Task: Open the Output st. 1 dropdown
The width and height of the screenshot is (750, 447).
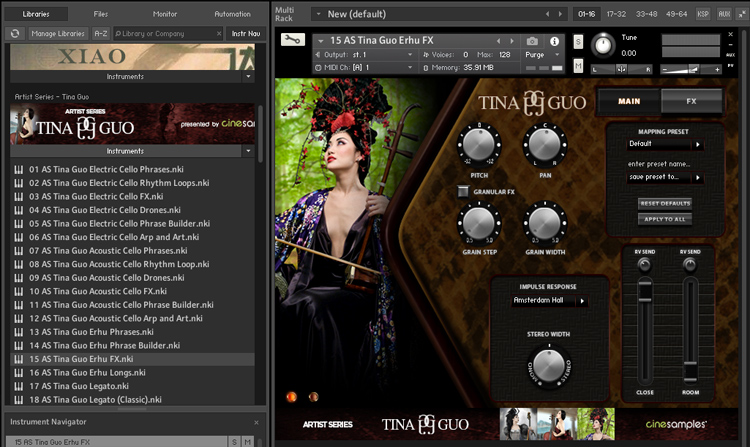Action: [364, 55]
